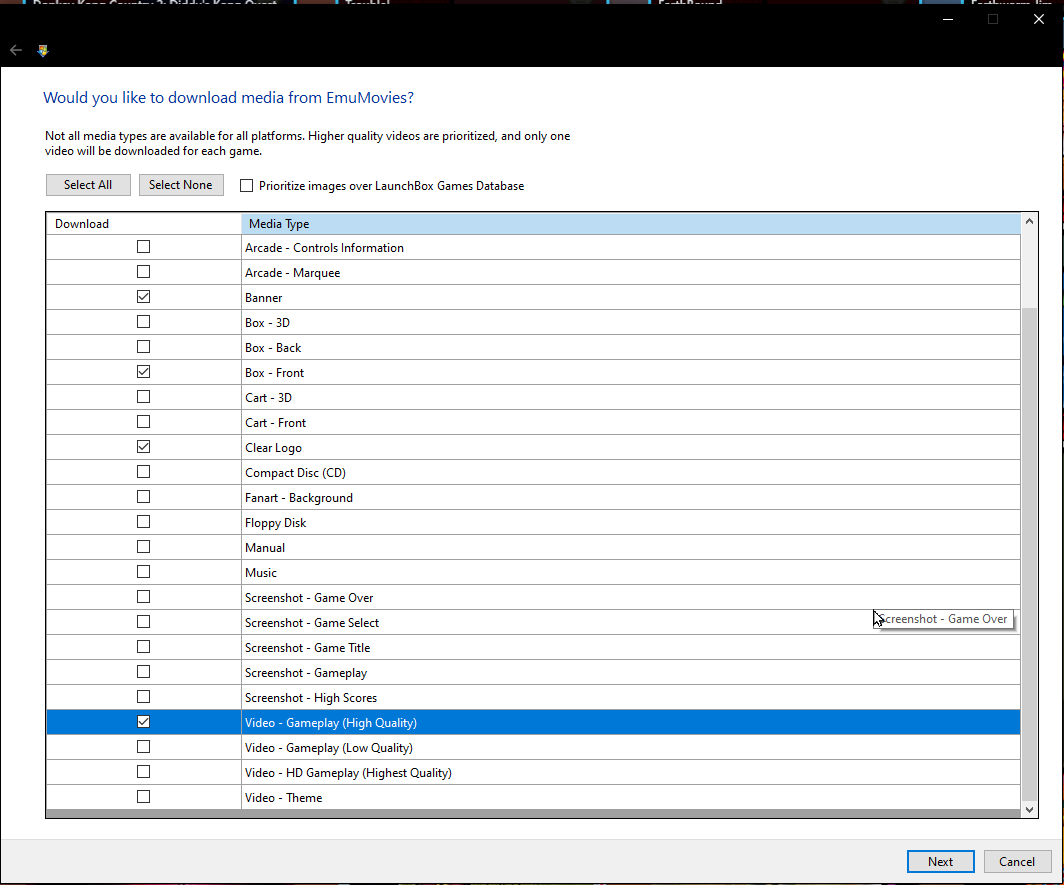
Task: Click the scroll down arrow of the list
Action: coord(1029,808)
